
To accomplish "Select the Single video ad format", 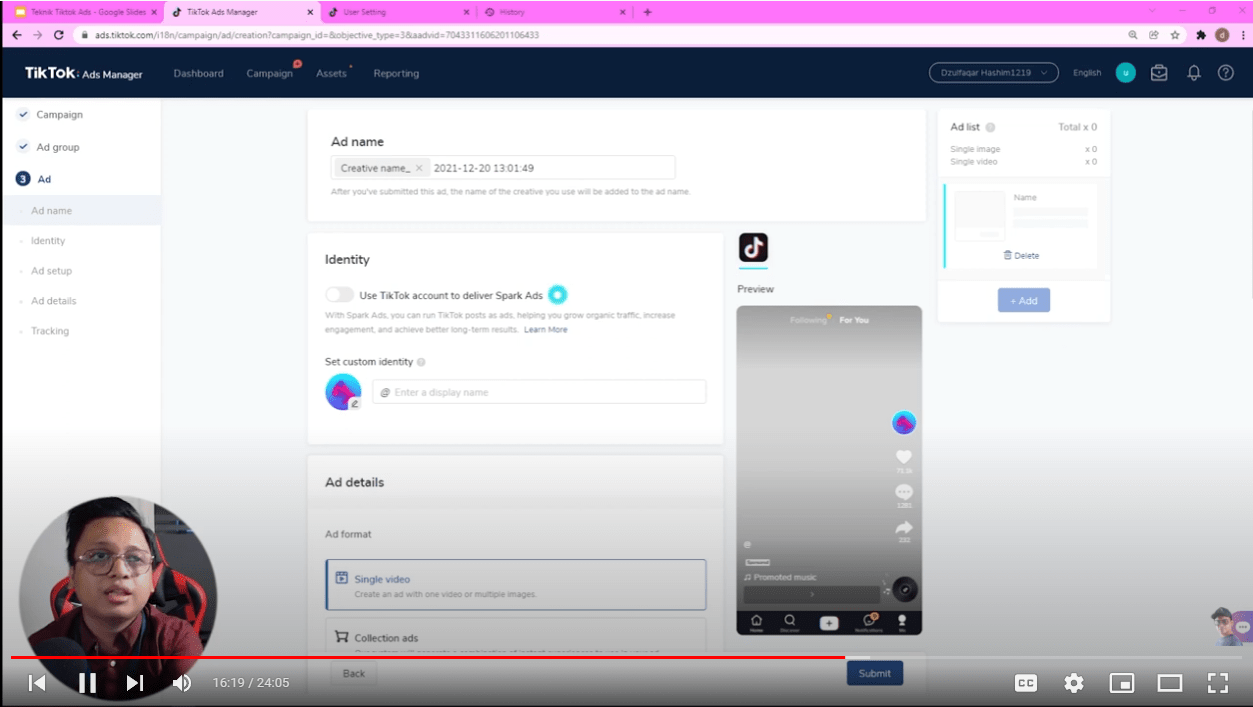I will pyautogui.click(x=515, y=585).
